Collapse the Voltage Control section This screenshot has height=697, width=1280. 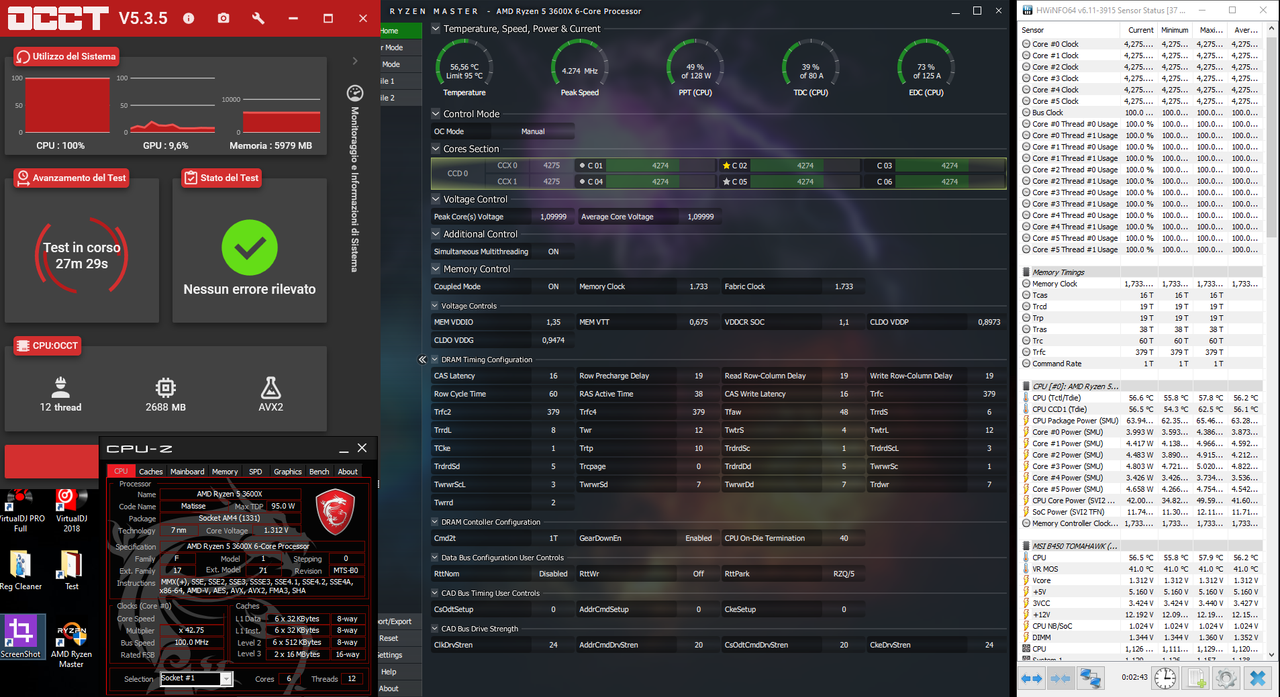point(435,199)
